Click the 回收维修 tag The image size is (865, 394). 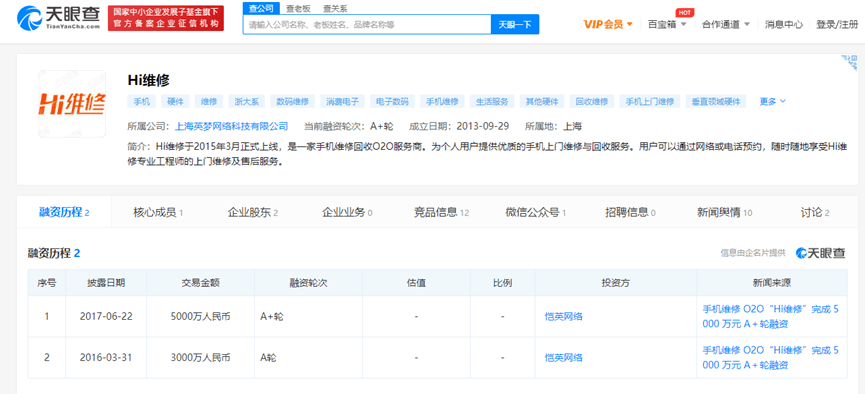pyautogui.click(x=591, y=101)
